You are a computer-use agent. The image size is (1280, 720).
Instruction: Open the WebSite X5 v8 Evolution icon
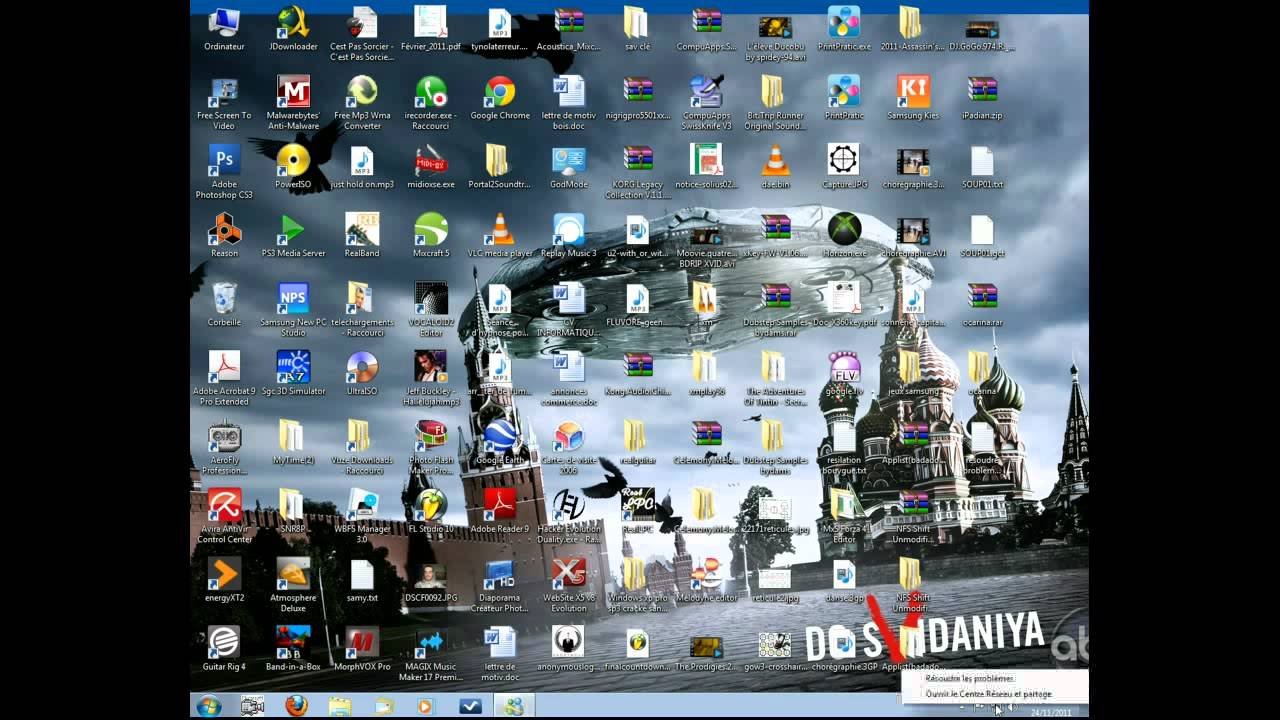point(569,586)
